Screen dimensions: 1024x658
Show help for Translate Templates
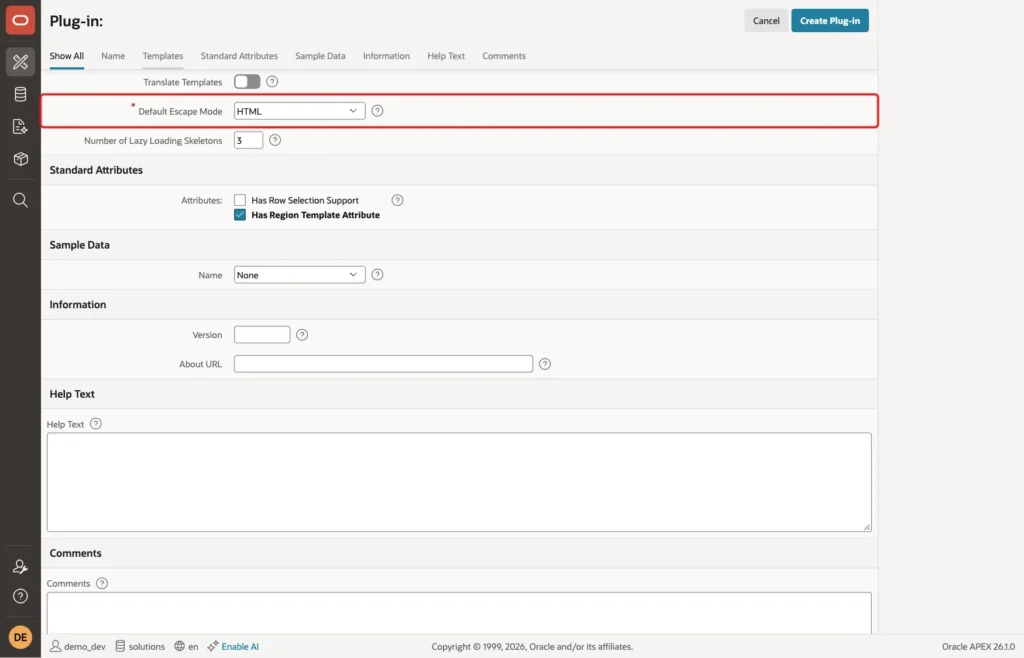pyautogui.click(x=272, y=82)
